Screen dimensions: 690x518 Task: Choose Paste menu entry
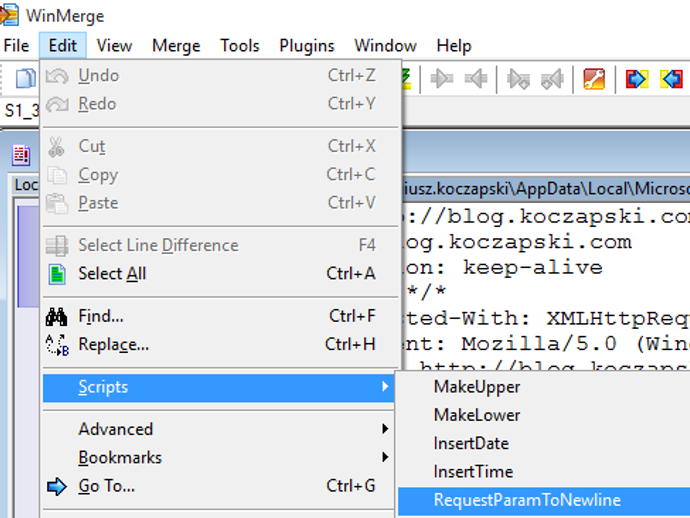220,203
